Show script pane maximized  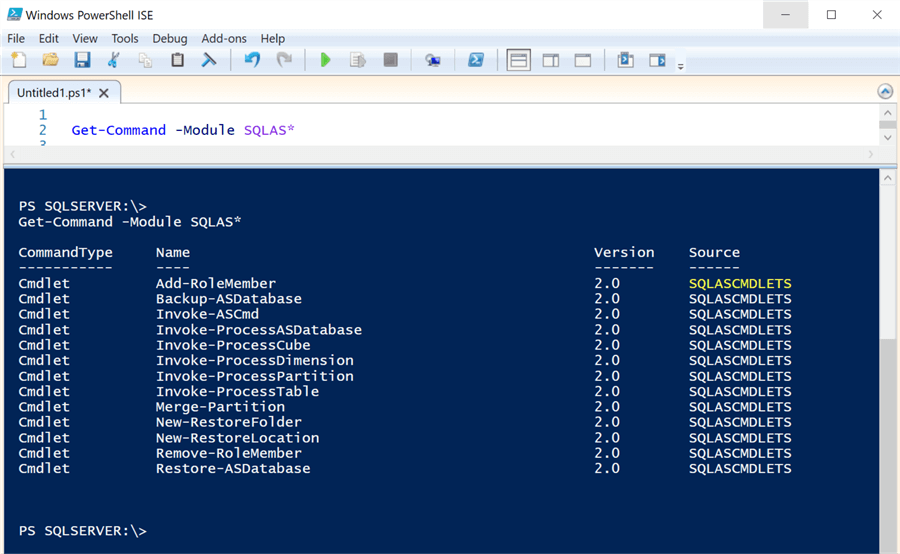[x=583, y=60]
